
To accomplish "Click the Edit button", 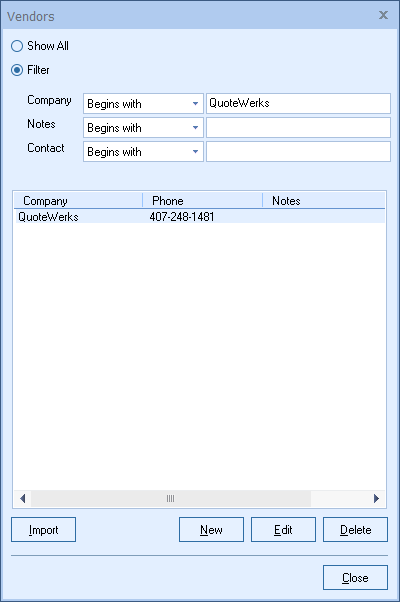I will coord(283,529).
